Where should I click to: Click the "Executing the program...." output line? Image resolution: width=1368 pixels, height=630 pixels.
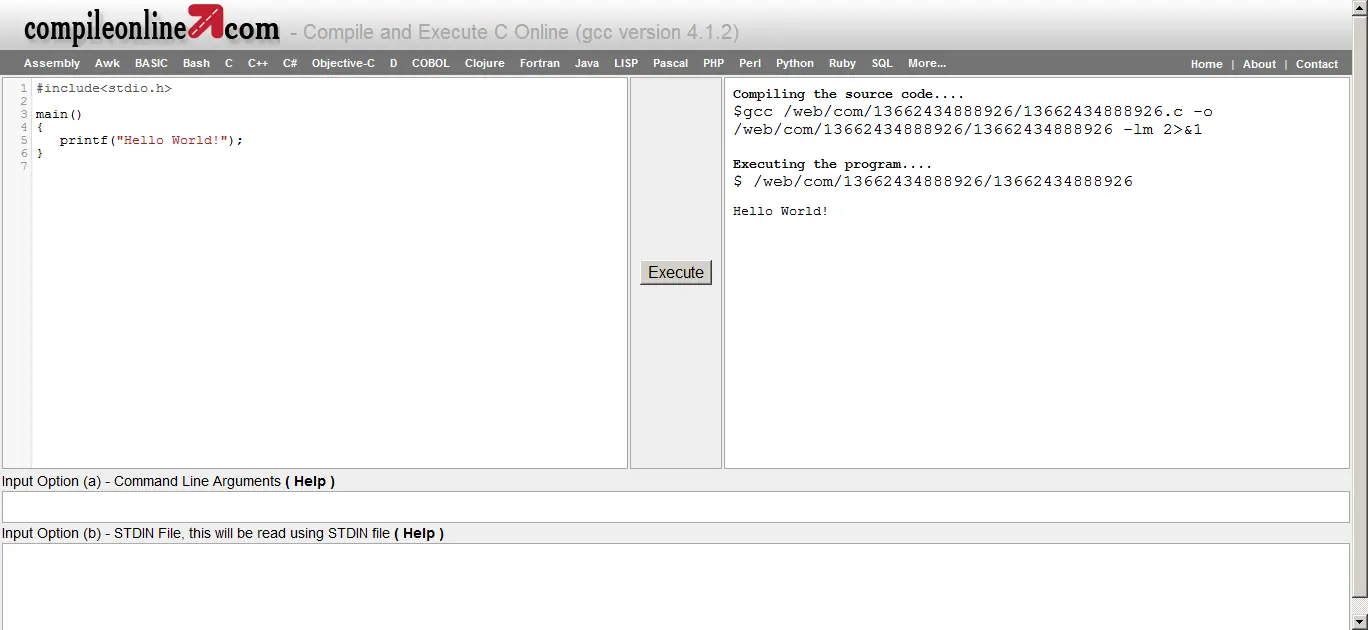click(832, 164)
